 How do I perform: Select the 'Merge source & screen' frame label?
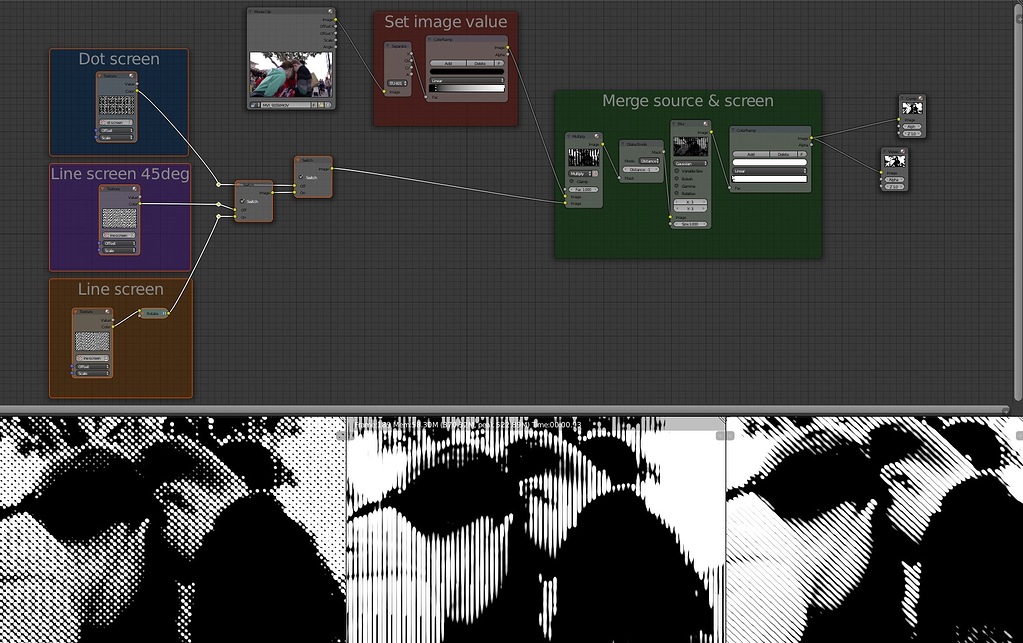pyautogui.click(x=688, y=100)
